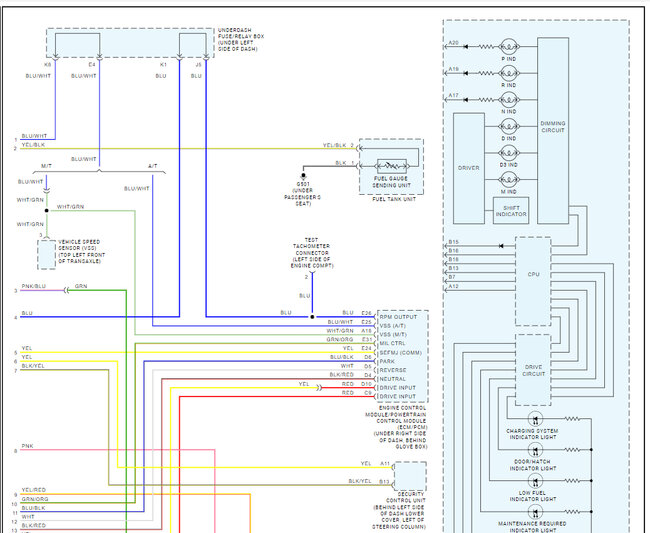Click the 'PNK' wire color label
The height and width of the screenshot is (533, 650).
[27, 446]
